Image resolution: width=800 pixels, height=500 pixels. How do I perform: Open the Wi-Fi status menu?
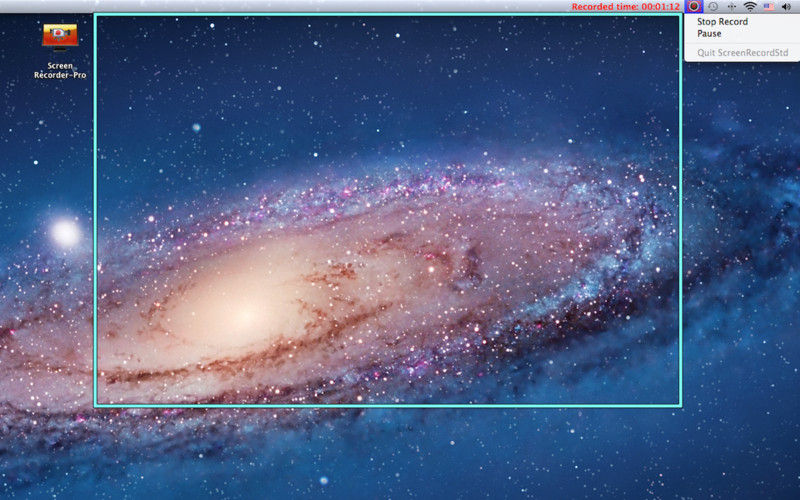[x=750, y=7]
